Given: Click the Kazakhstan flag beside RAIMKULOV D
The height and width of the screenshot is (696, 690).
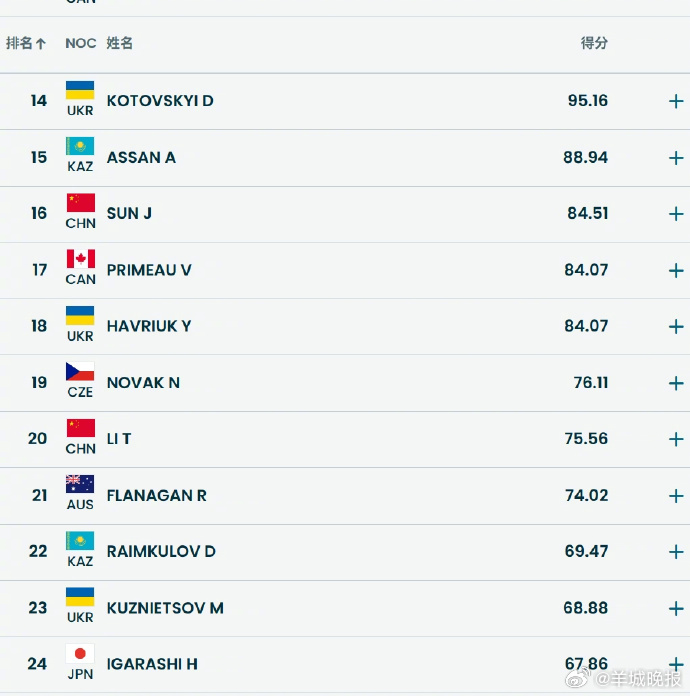Looking at the screenshot, I should click(80, 541).
